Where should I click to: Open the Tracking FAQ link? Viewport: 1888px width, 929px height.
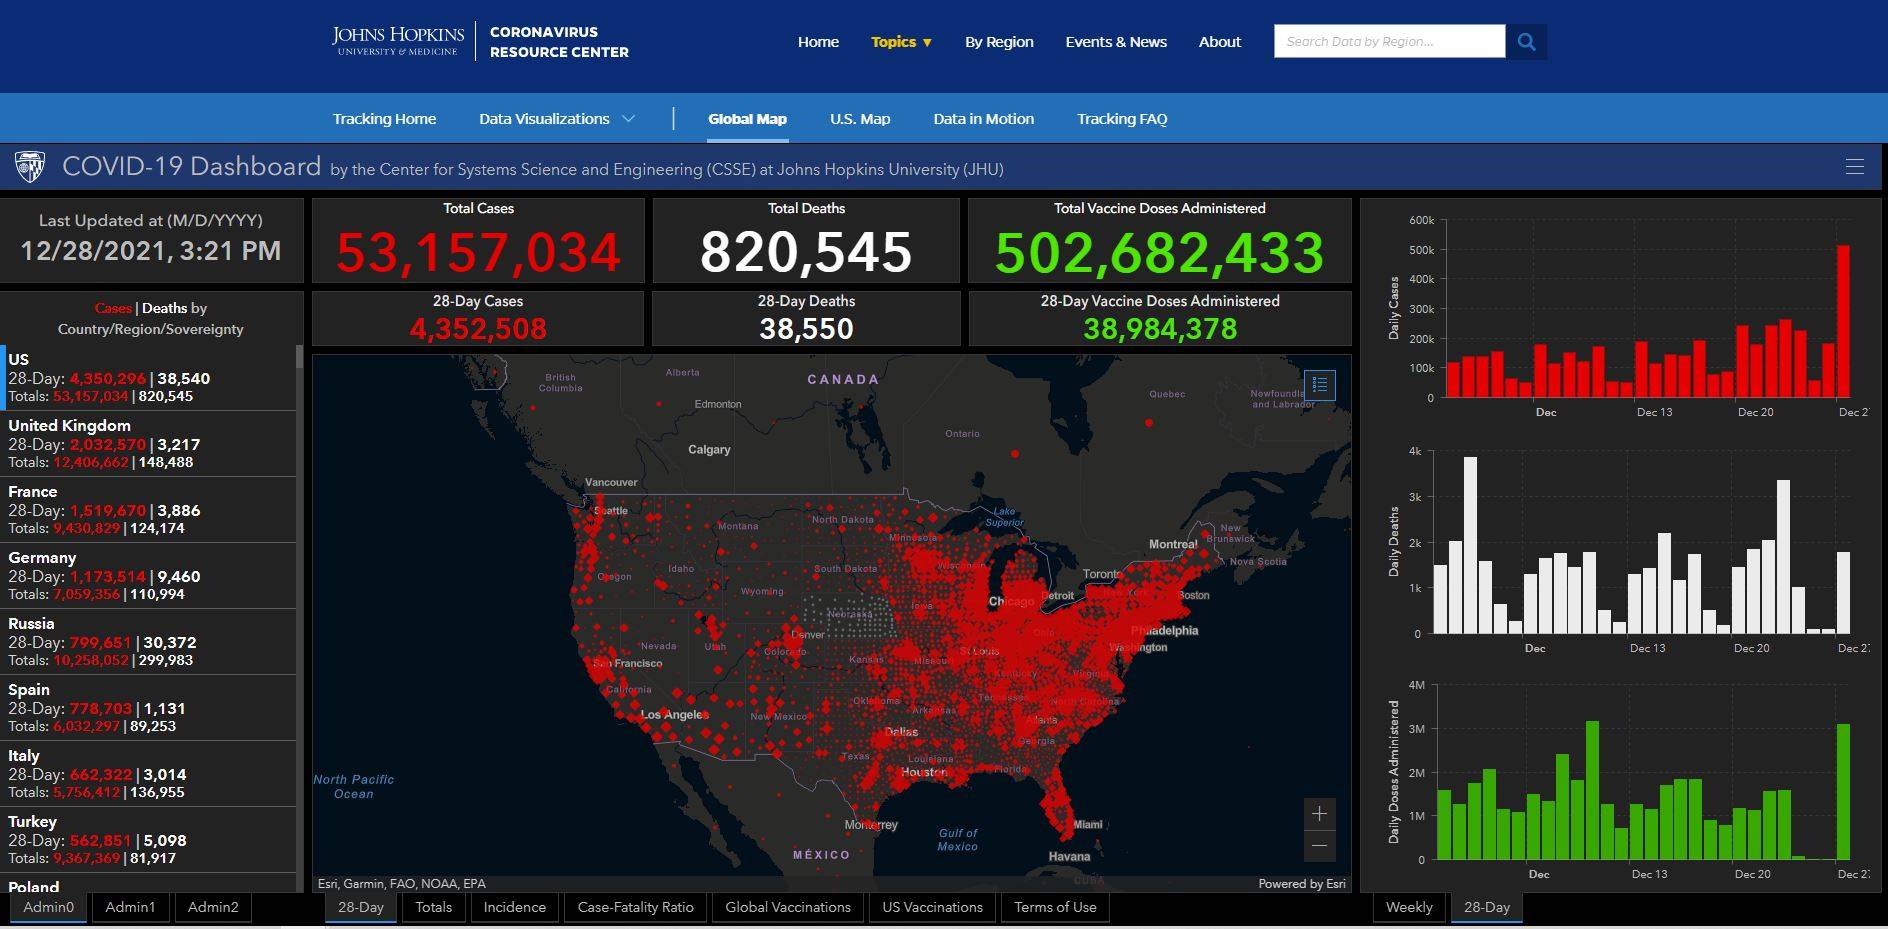[x=1121, y=119]
